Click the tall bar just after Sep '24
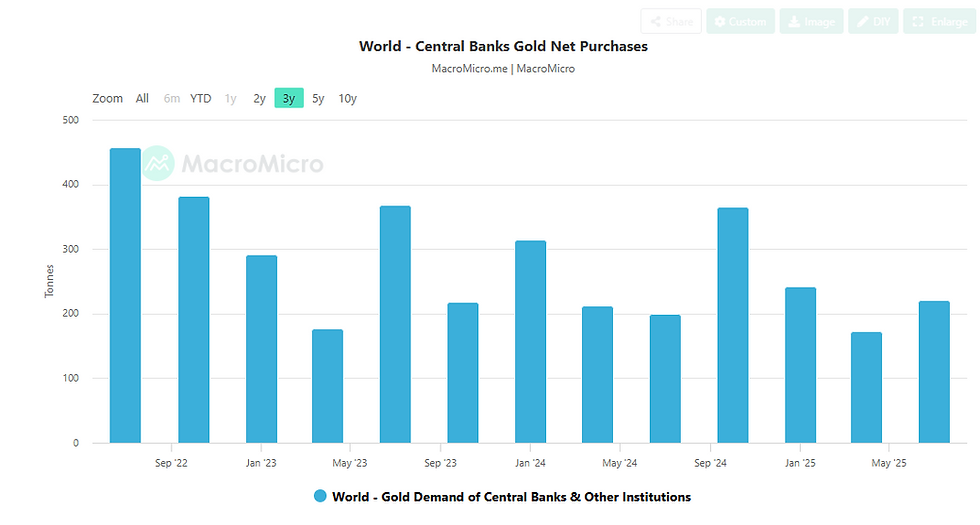Screen dimensions: 980x525 [733, 326]
